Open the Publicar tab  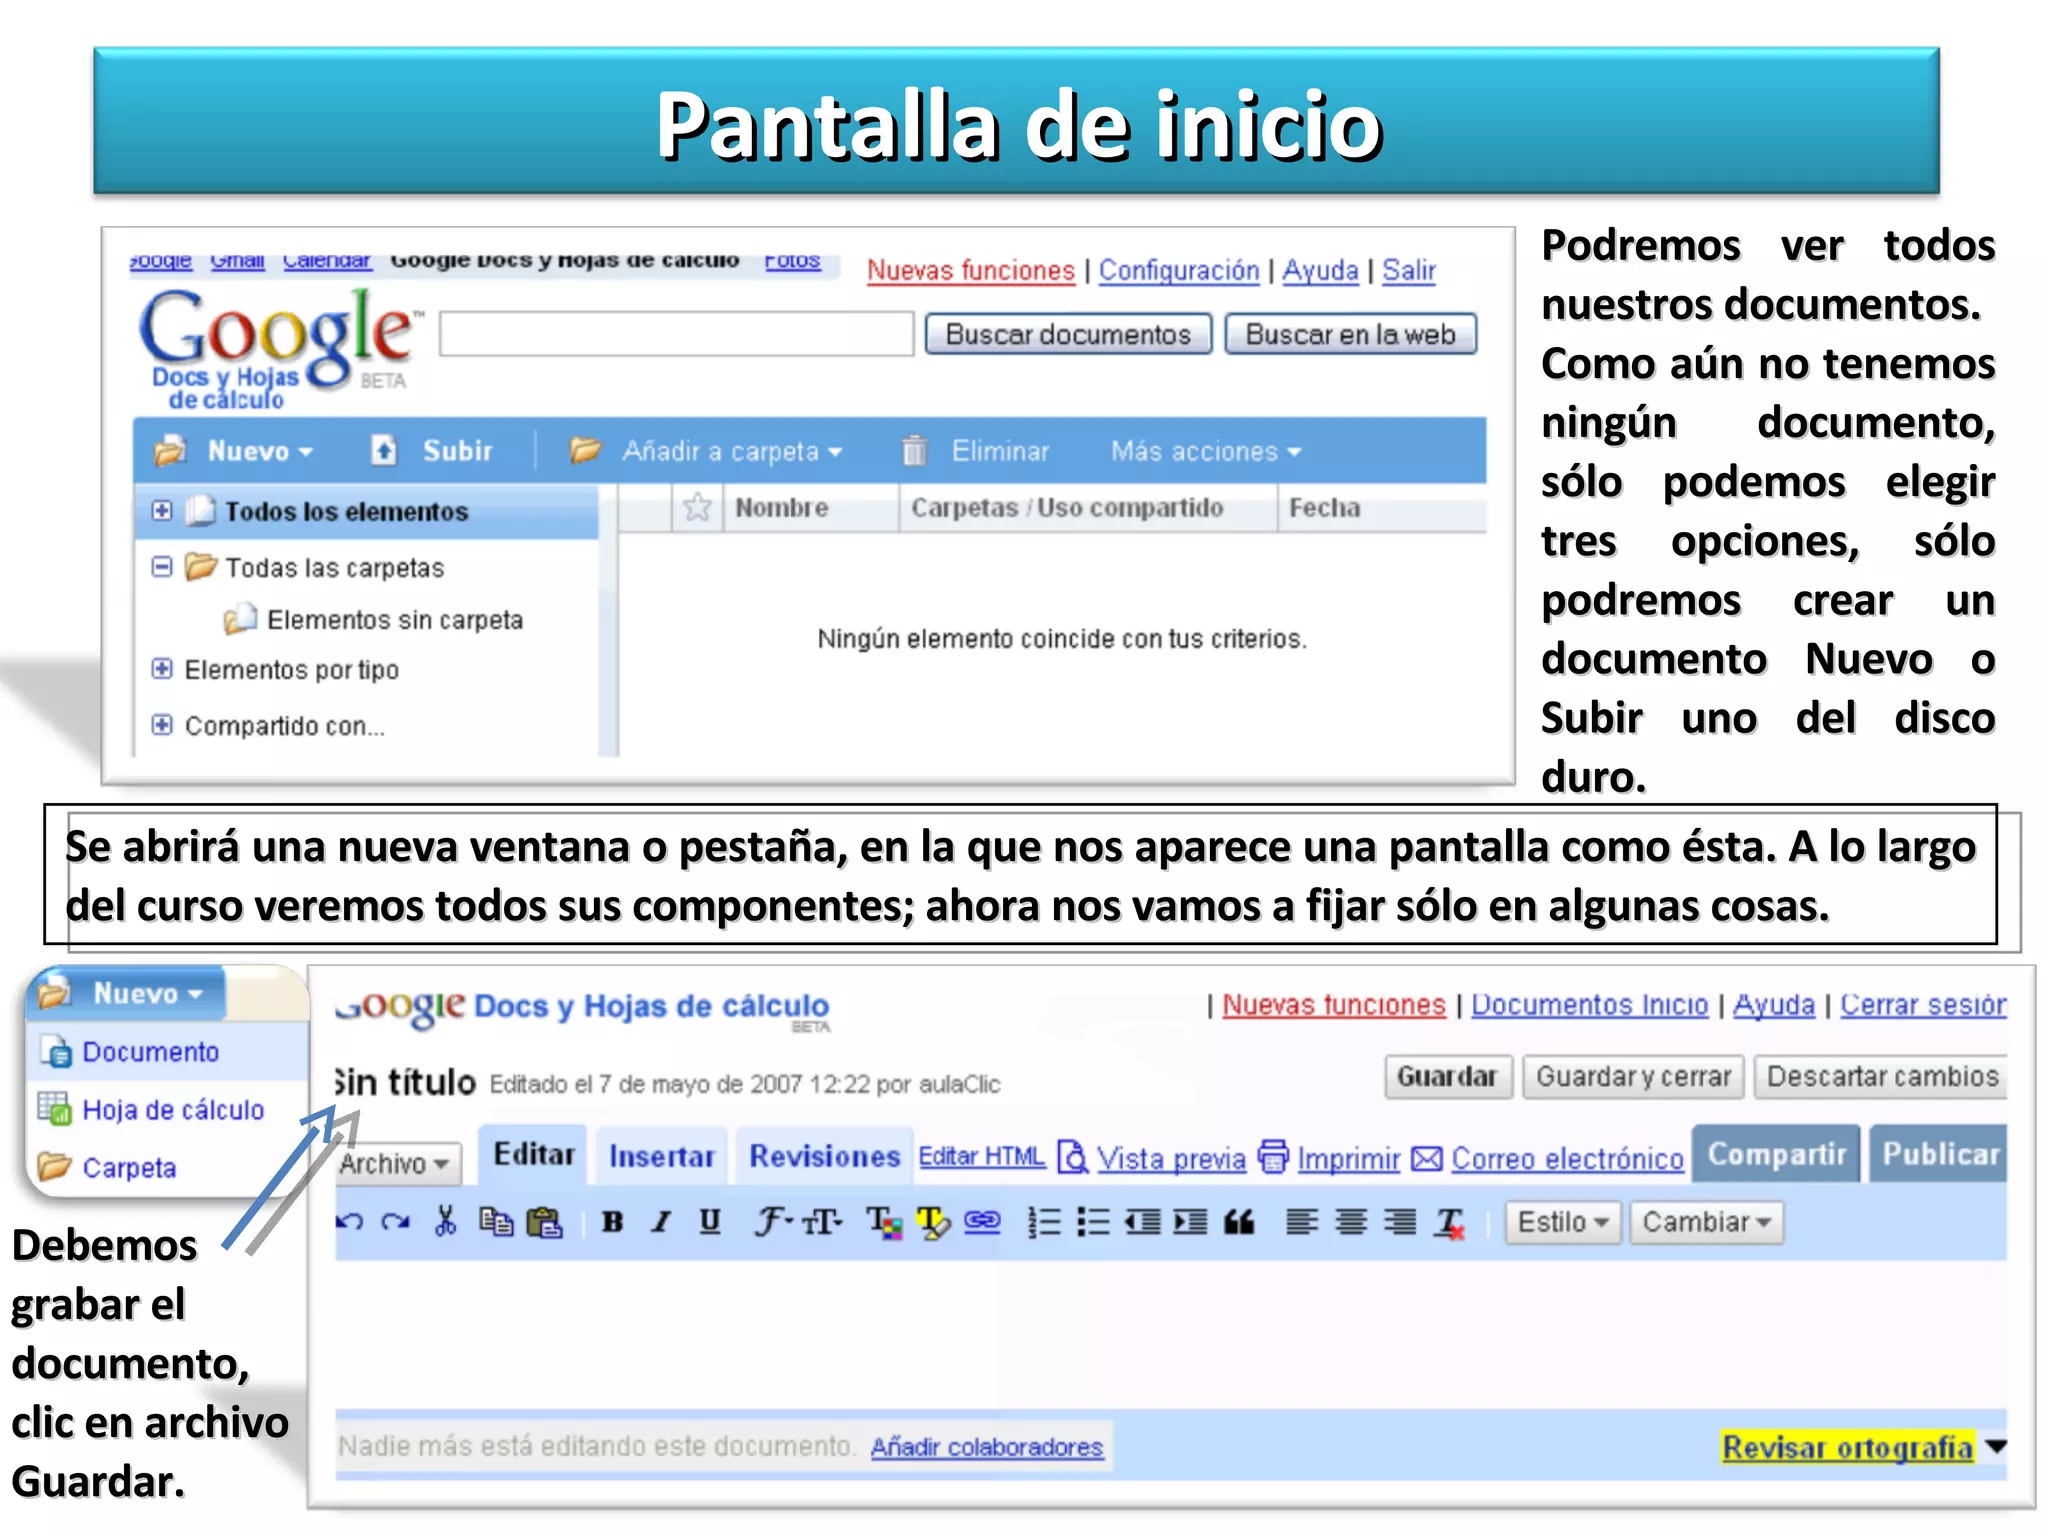point(1940,1154)
